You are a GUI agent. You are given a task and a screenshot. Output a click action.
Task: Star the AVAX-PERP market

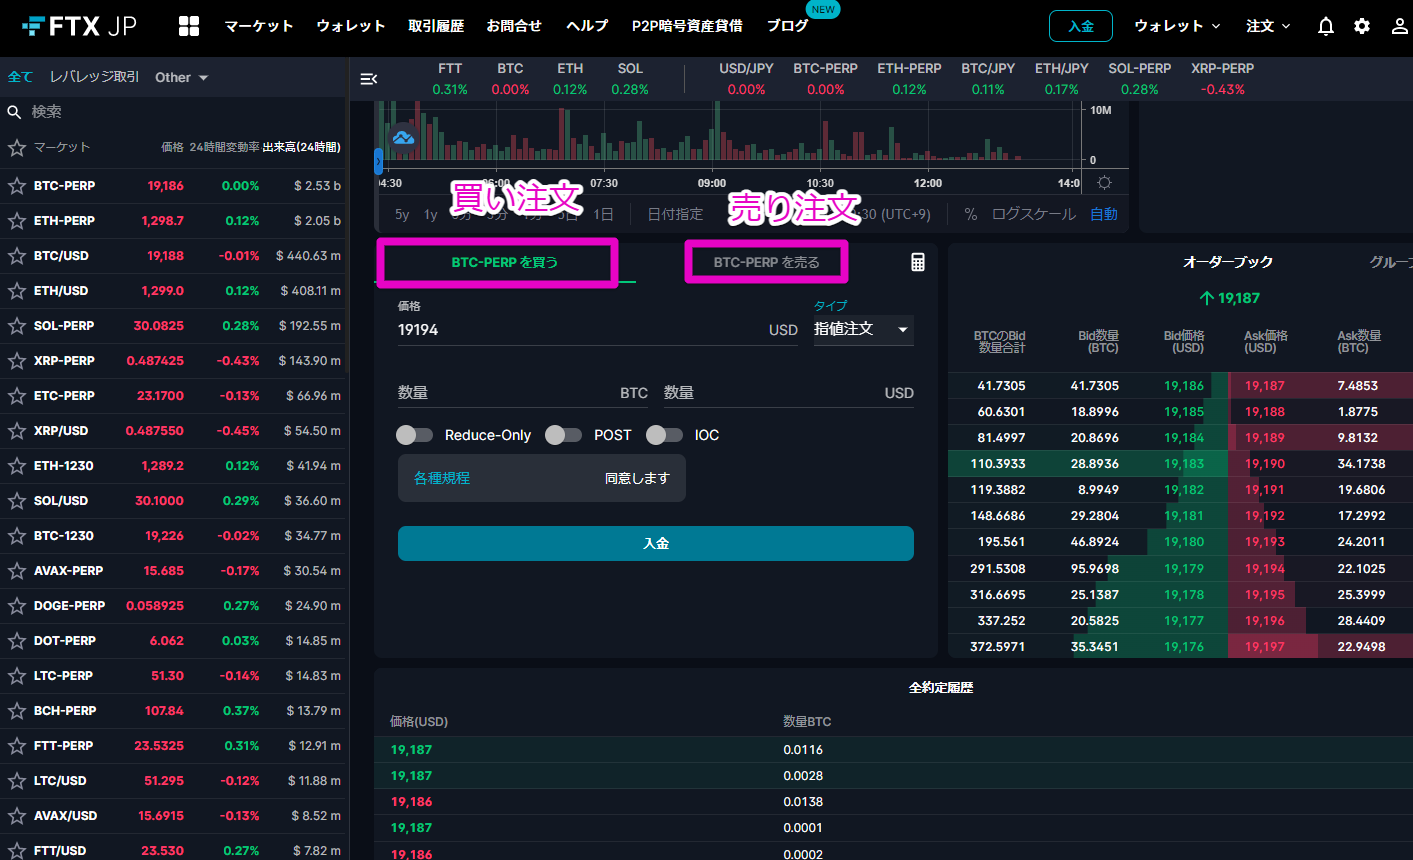(x=16, y=571)
